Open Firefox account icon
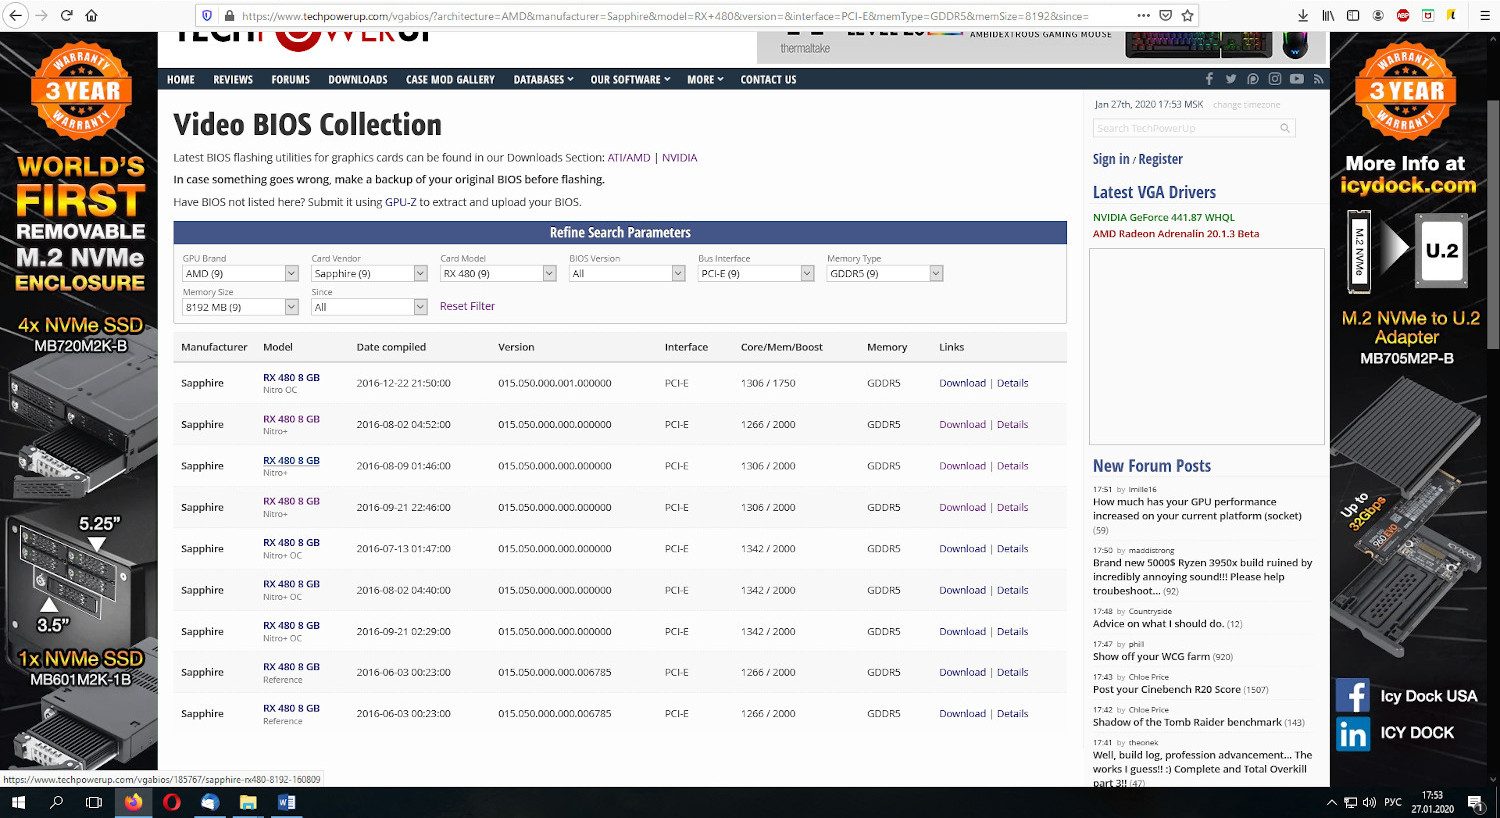 [1378, 15]
